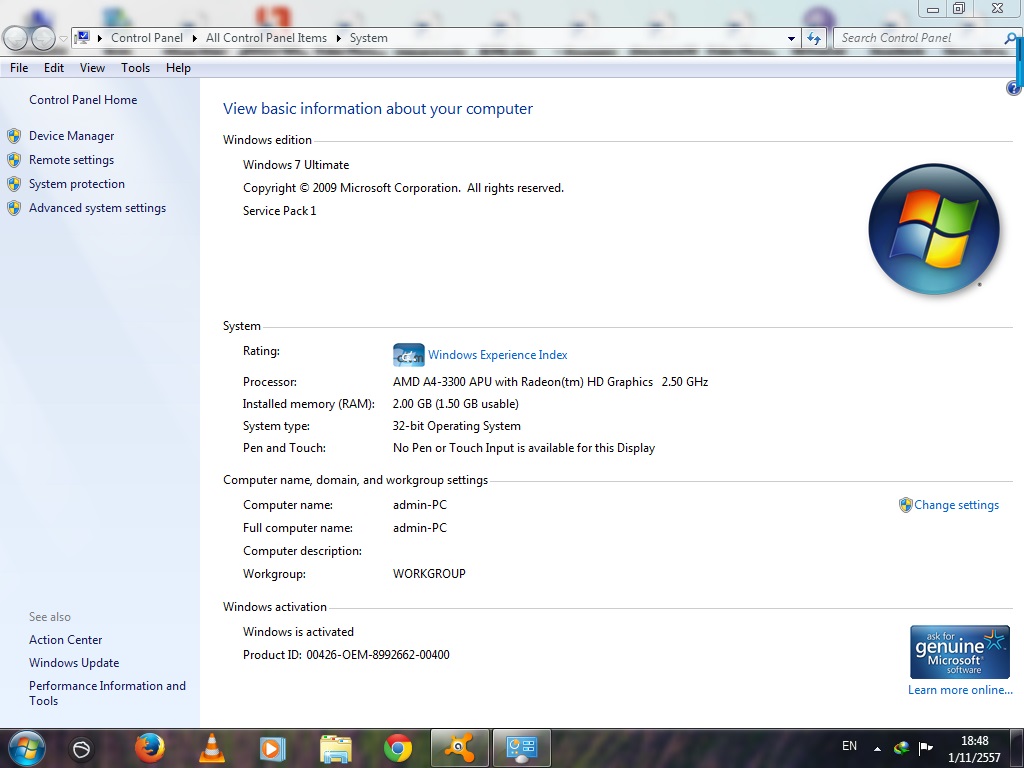Image resolution: width=1024 pixels, height=768 pixels.
Task: Click Change settings for the computer name
Action: point(956,505)
